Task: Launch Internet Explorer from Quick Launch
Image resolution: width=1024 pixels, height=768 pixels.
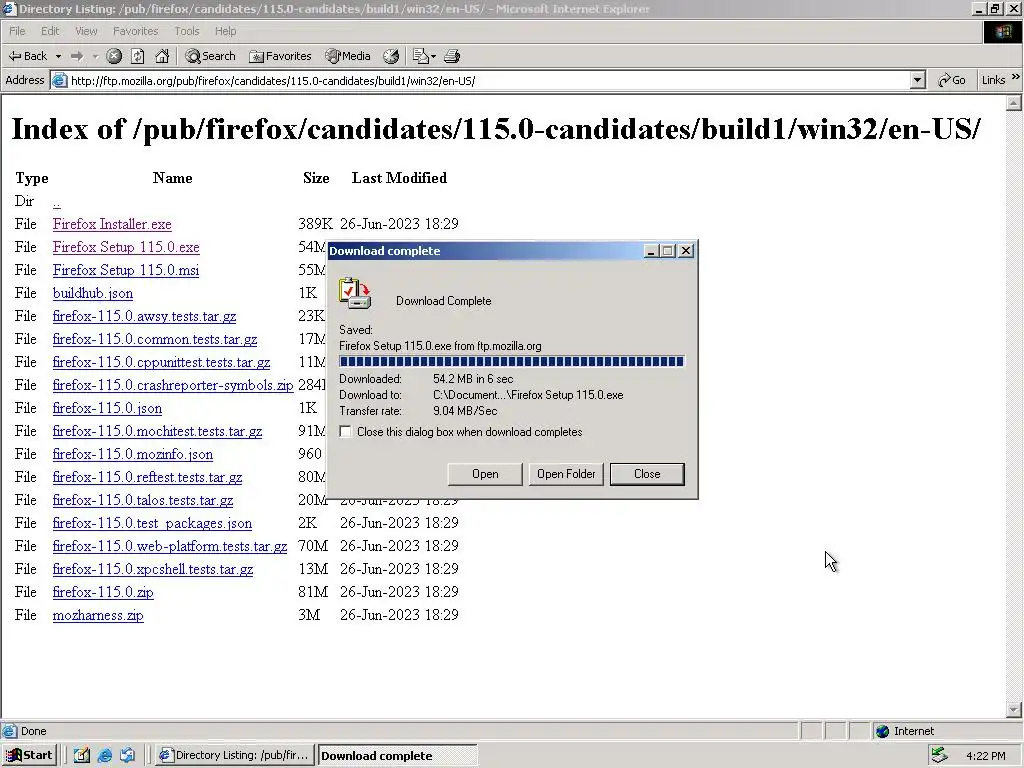Action: [x=104, y=756]
